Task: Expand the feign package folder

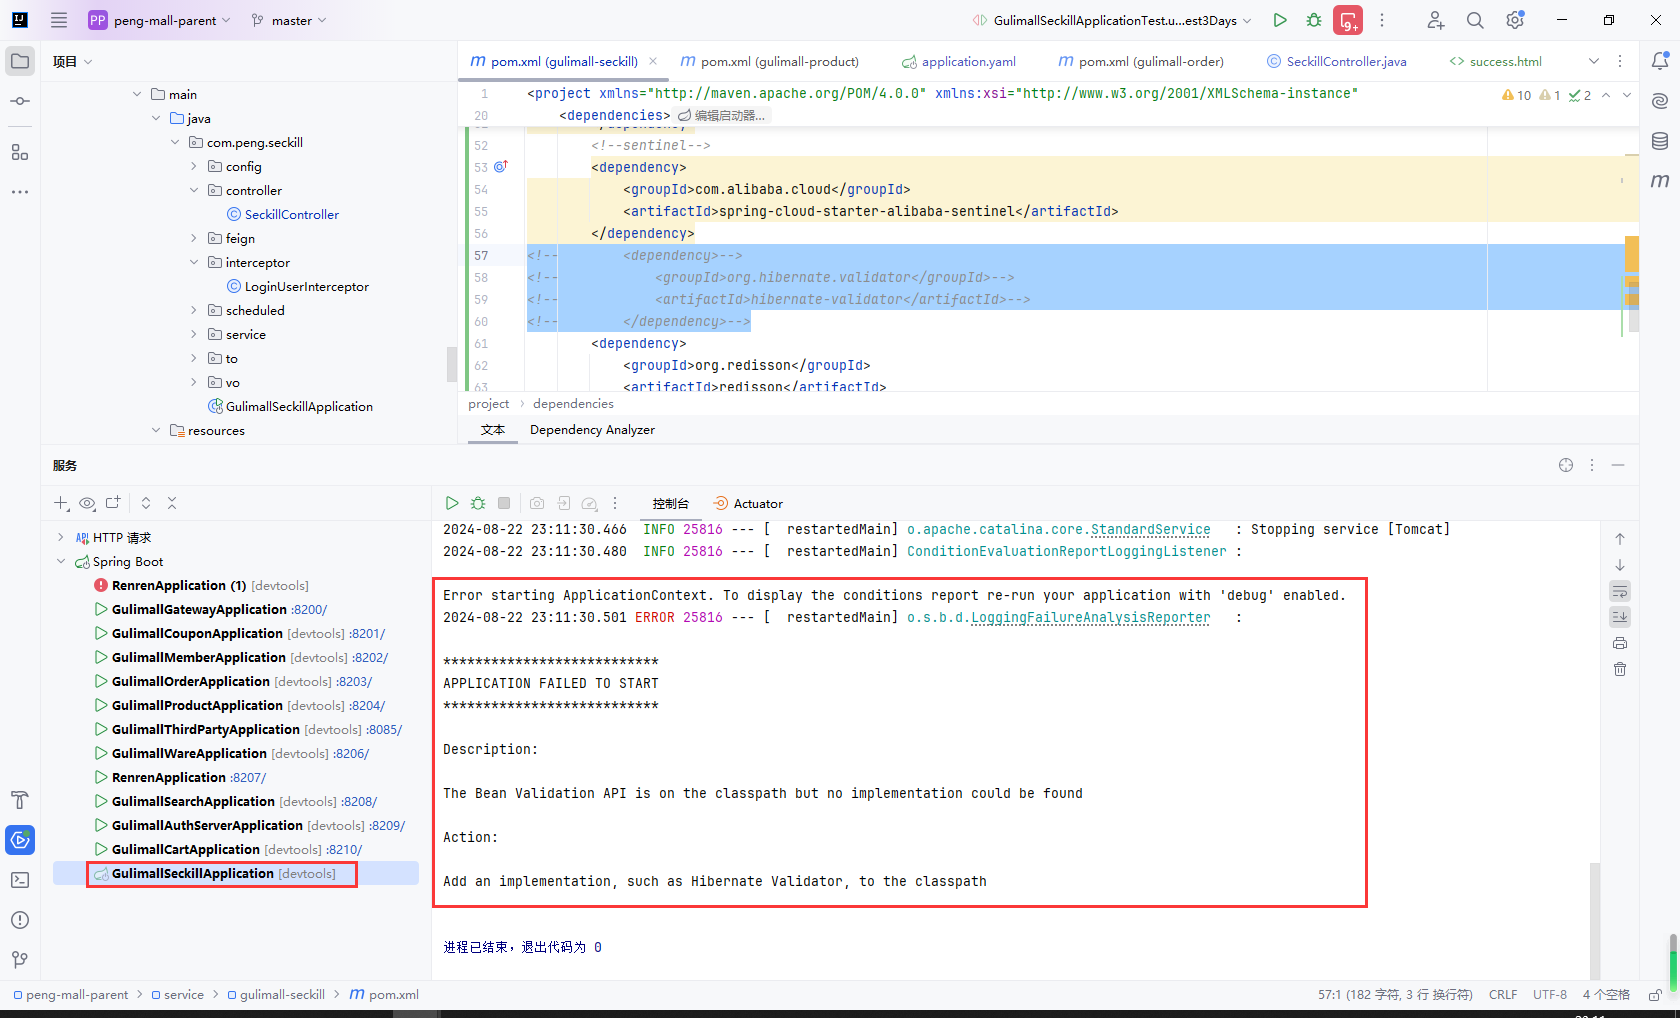Action: 194,238
